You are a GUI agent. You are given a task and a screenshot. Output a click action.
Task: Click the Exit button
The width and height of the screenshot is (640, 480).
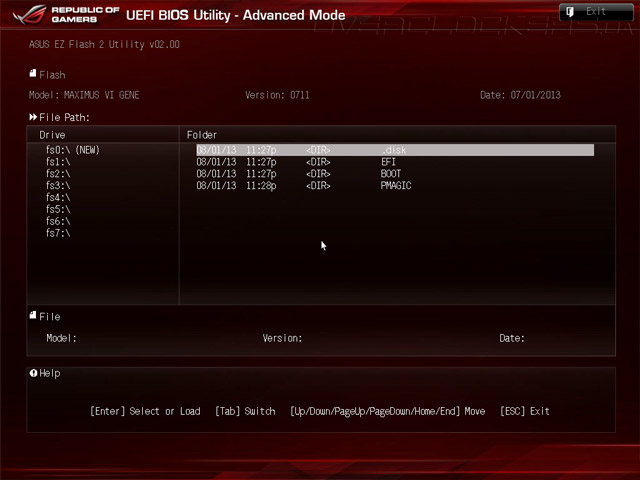(x=596, y=12)
